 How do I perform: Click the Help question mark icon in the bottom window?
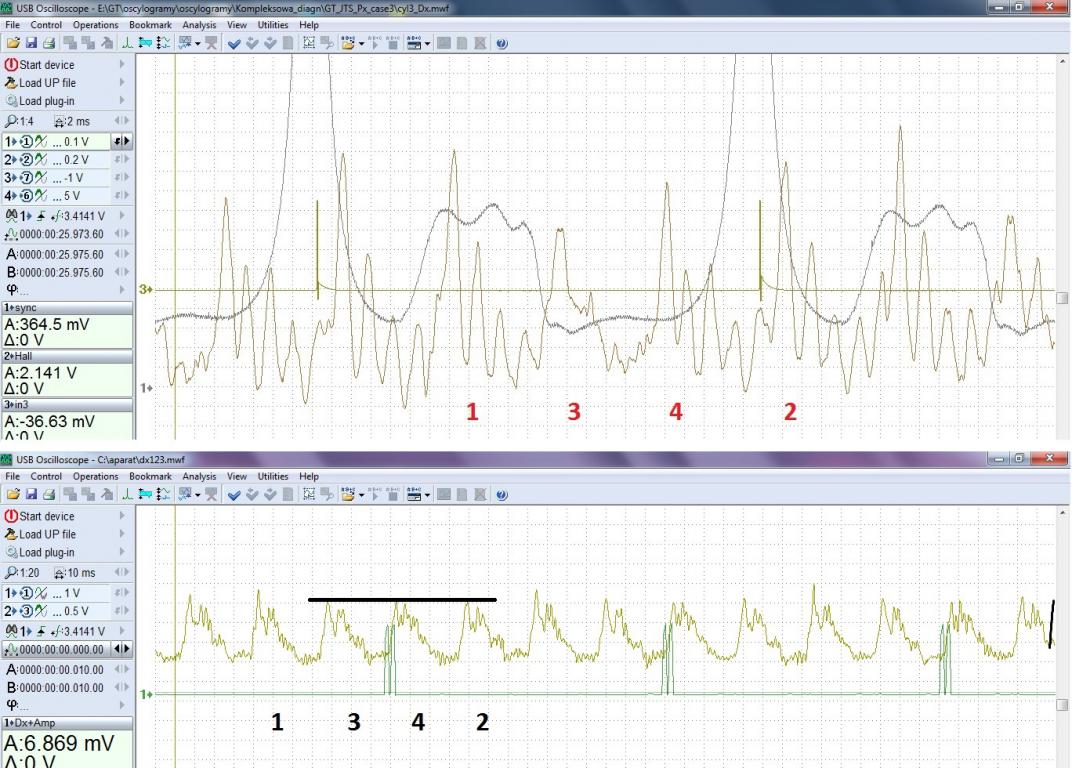[500, 495]
